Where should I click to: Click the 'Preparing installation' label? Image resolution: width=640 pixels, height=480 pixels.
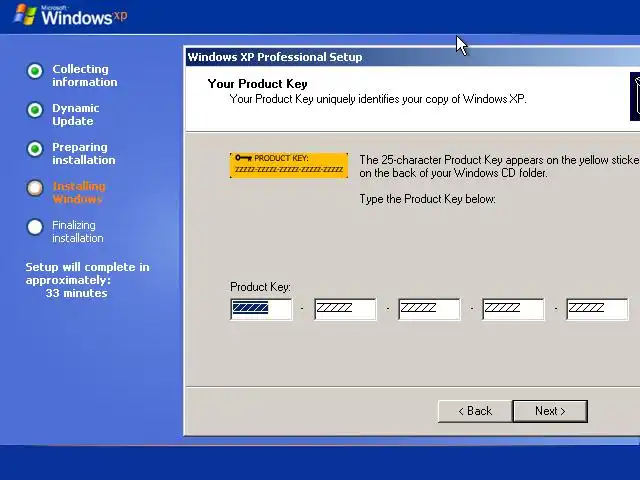pos(84,153)
